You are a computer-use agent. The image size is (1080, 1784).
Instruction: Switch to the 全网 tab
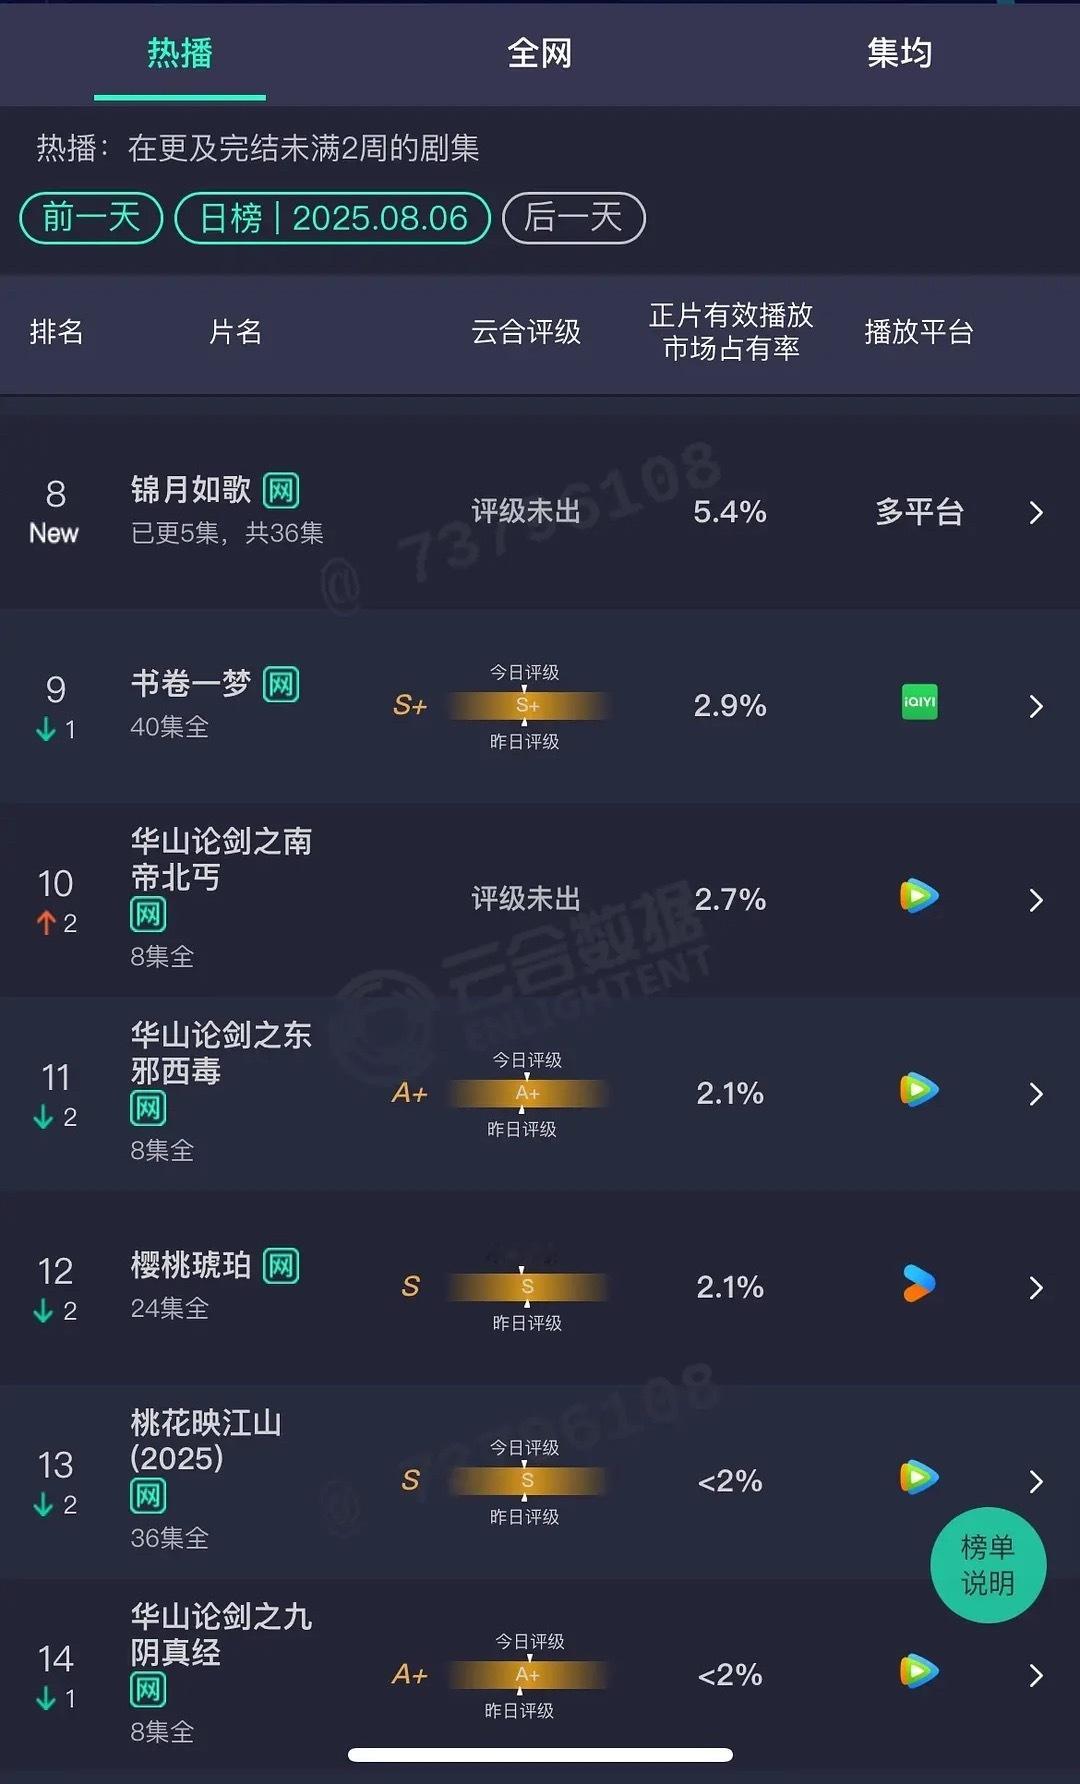click(539, 53)
